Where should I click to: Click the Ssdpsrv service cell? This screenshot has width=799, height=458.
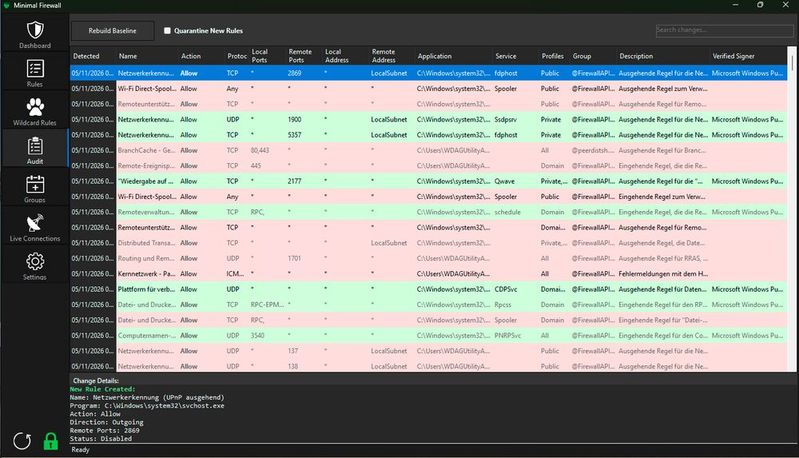click(x=505, y=119)
